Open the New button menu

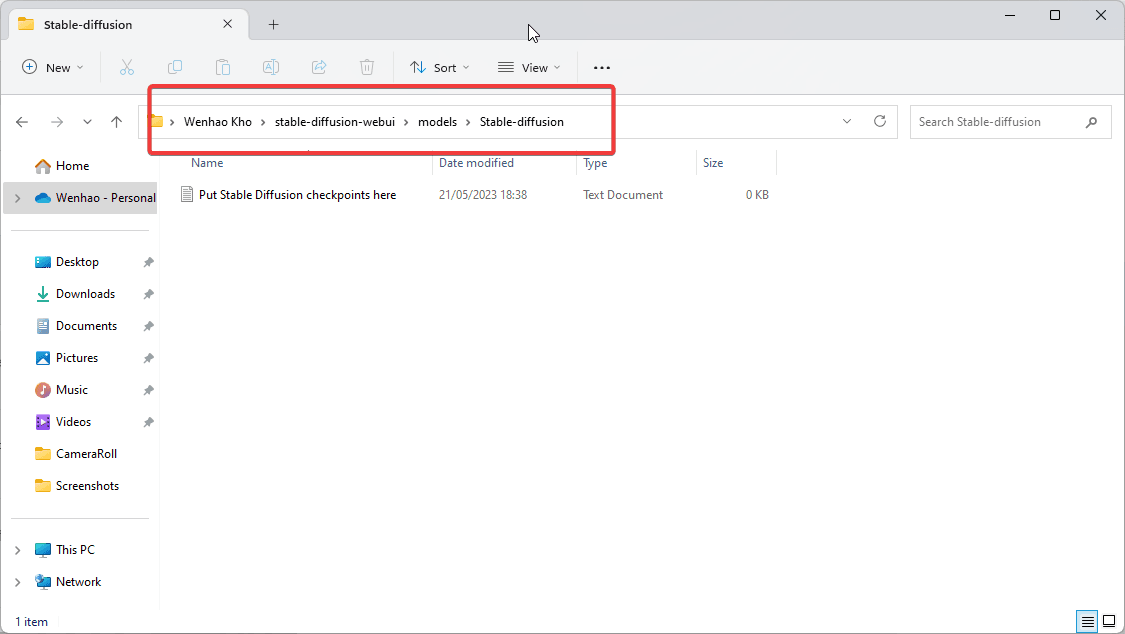click(x=52, y=67)
